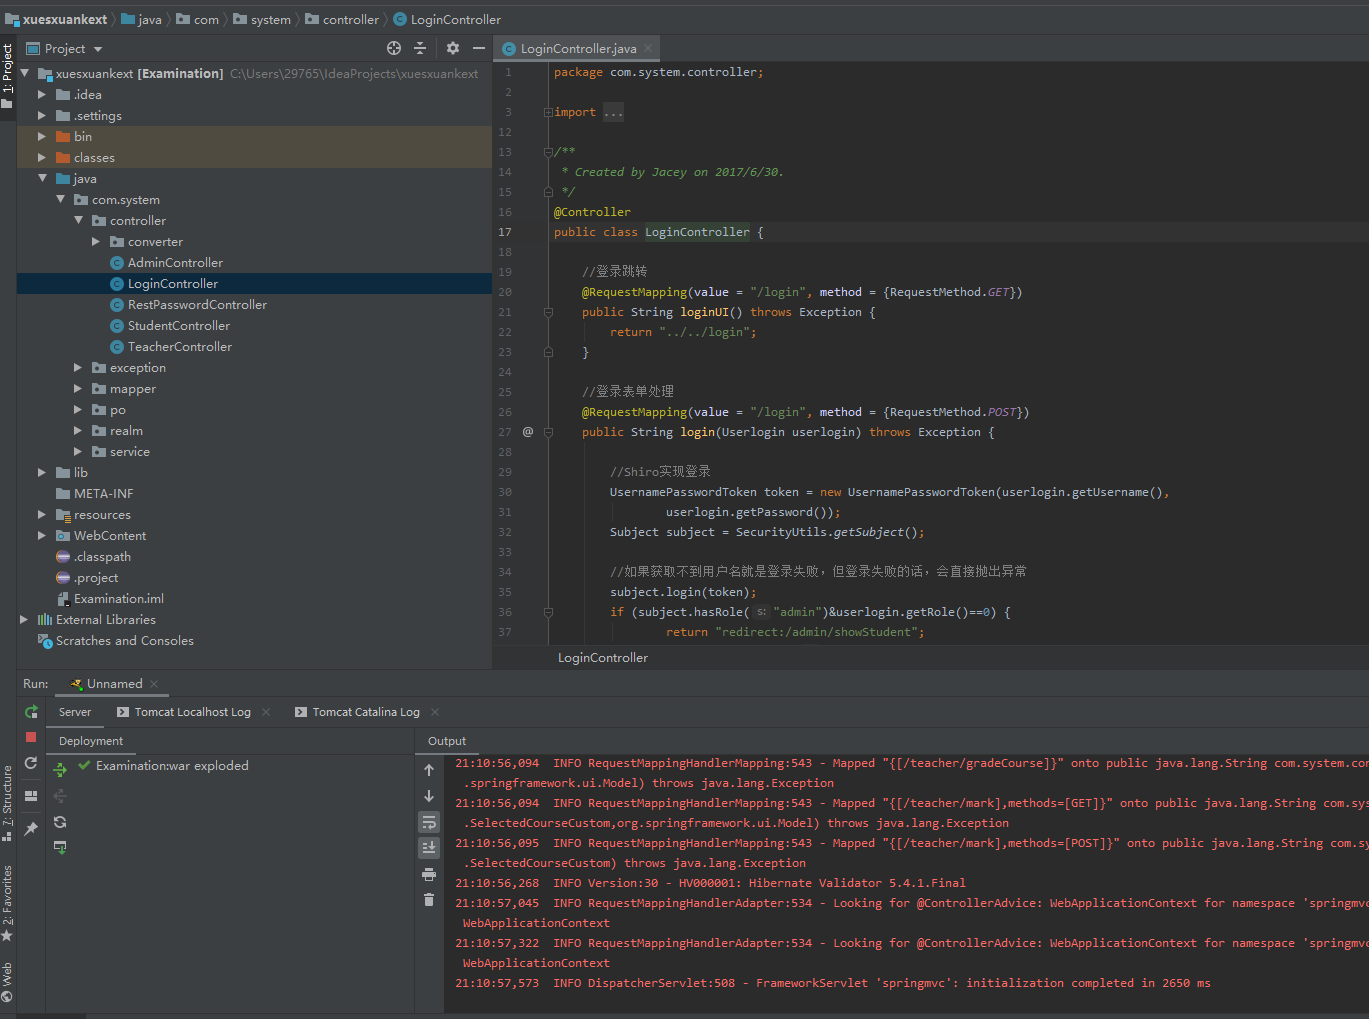1369x1019 pixels.
Task: Collapse the controller package
Action: pyautogui.click(x=79, y=221)
